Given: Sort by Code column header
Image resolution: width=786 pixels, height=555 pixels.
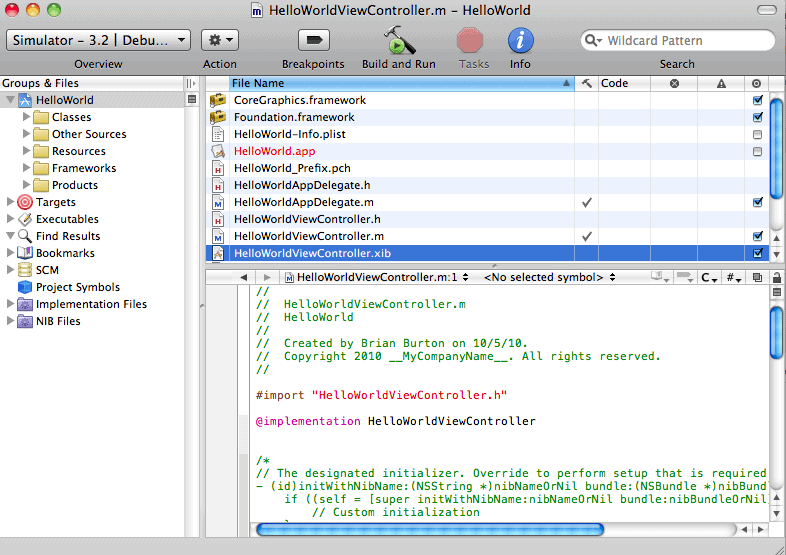Looking at the screenshot, I should tap(624, 83).
